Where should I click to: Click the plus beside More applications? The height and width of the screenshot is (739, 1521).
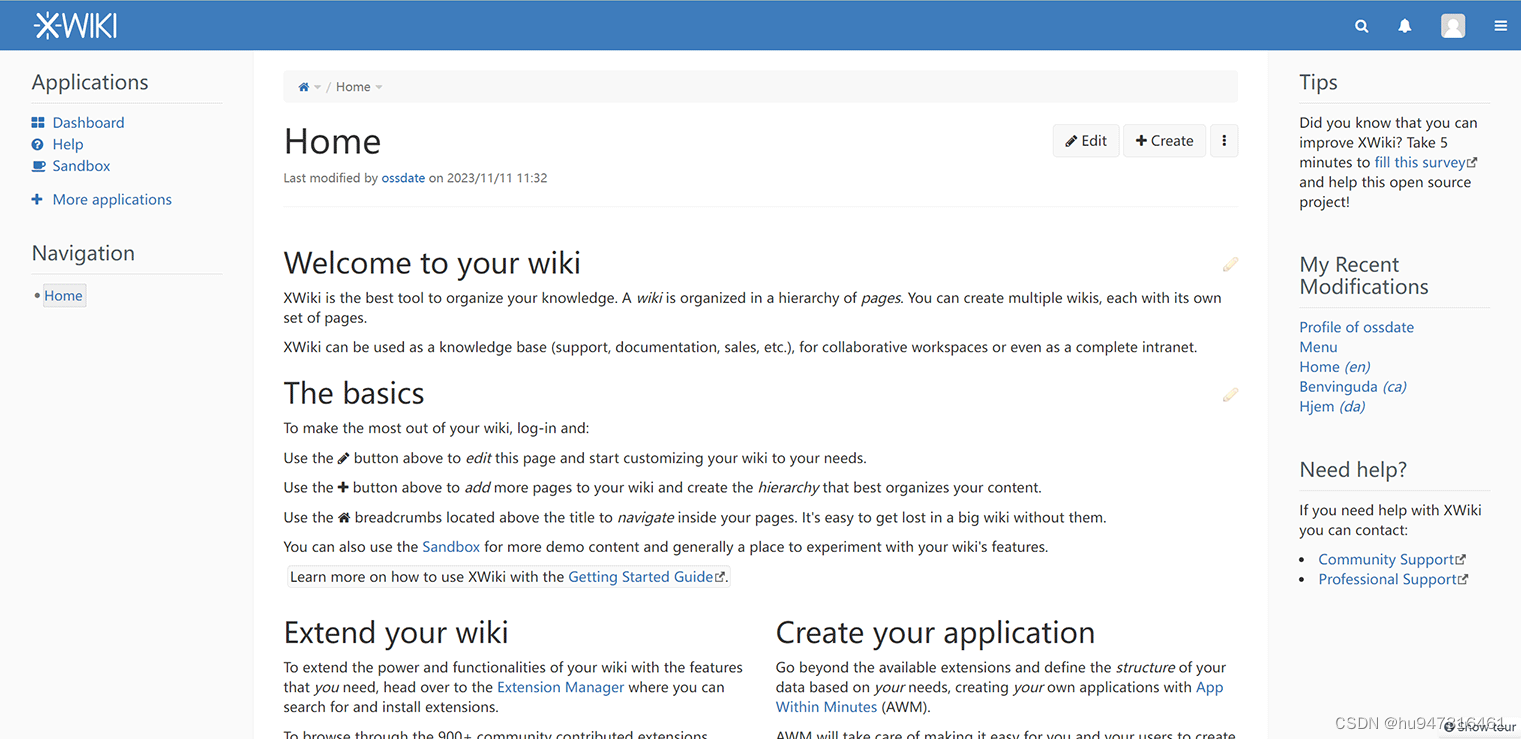[x=40, y=199]
